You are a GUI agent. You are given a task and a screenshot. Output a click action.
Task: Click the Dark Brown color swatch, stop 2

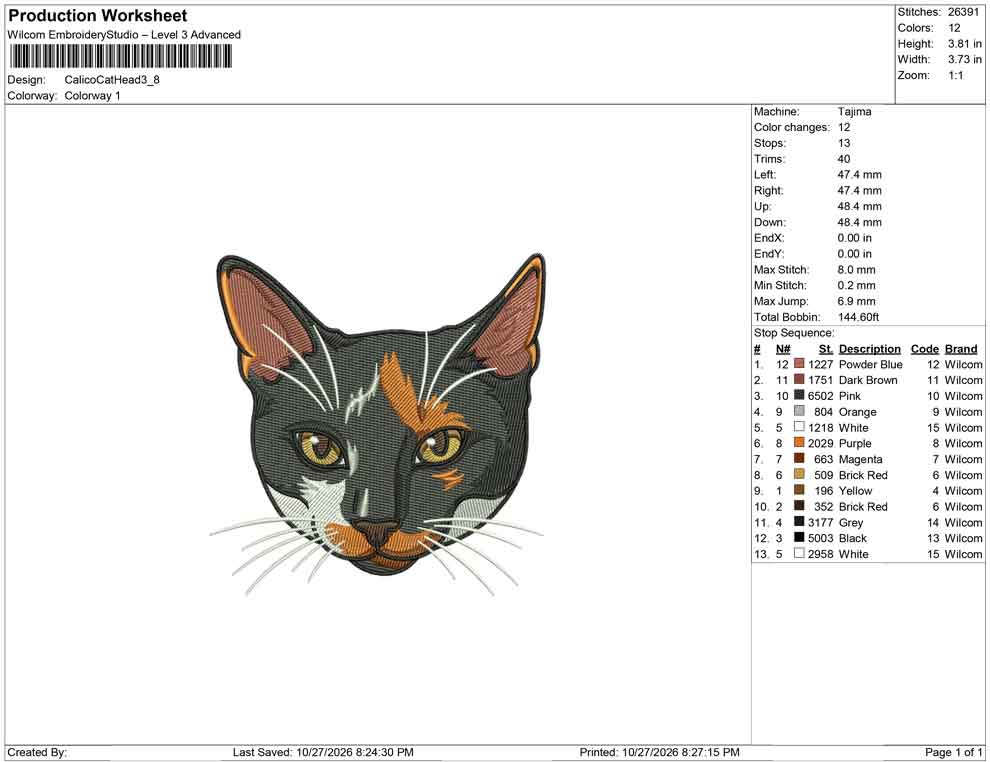799,380
